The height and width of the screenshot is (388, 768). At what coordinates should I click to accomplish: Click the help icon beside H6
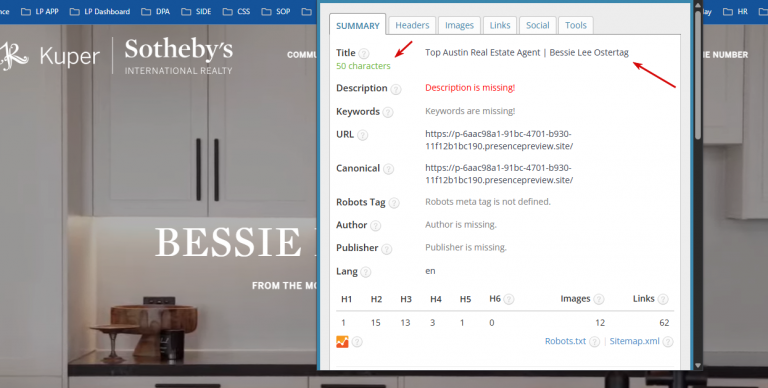point(509,299)
